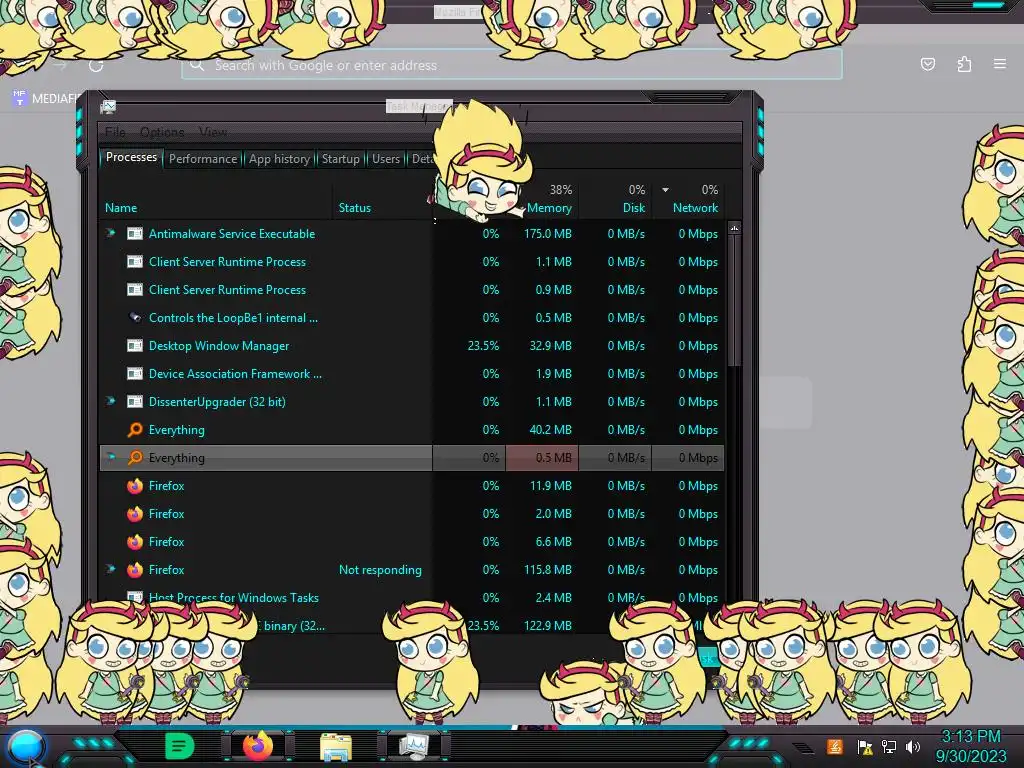Select the Desktop Window Manager row name

point(219,346)
